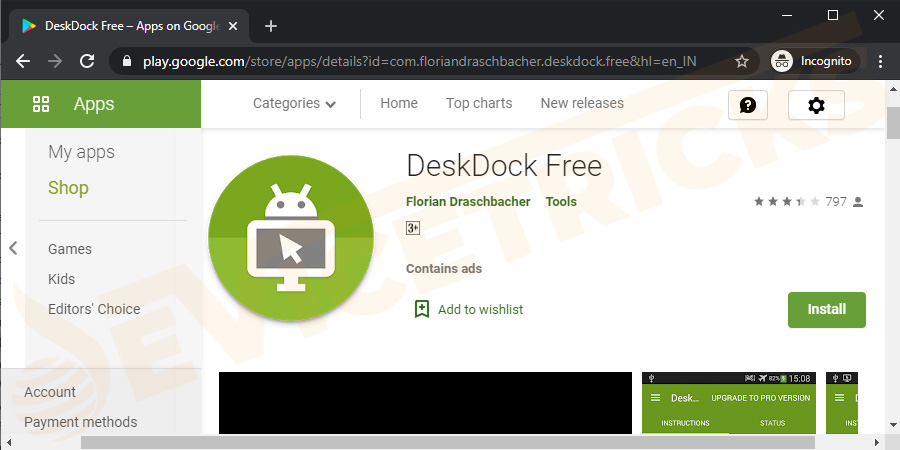Click the 3+ content rating badge
Viewport: 900px width, 450px height.
pos(413,228)
